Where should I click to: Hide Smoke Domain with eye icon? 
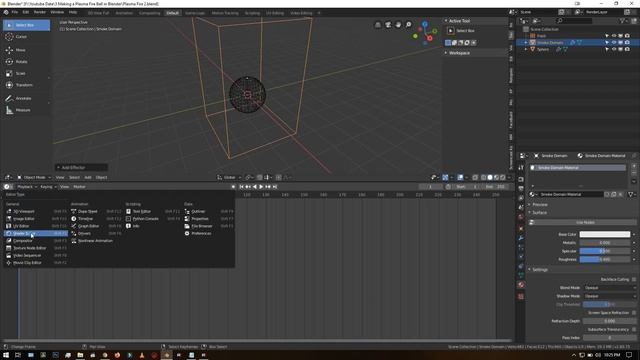click(614, 42)
